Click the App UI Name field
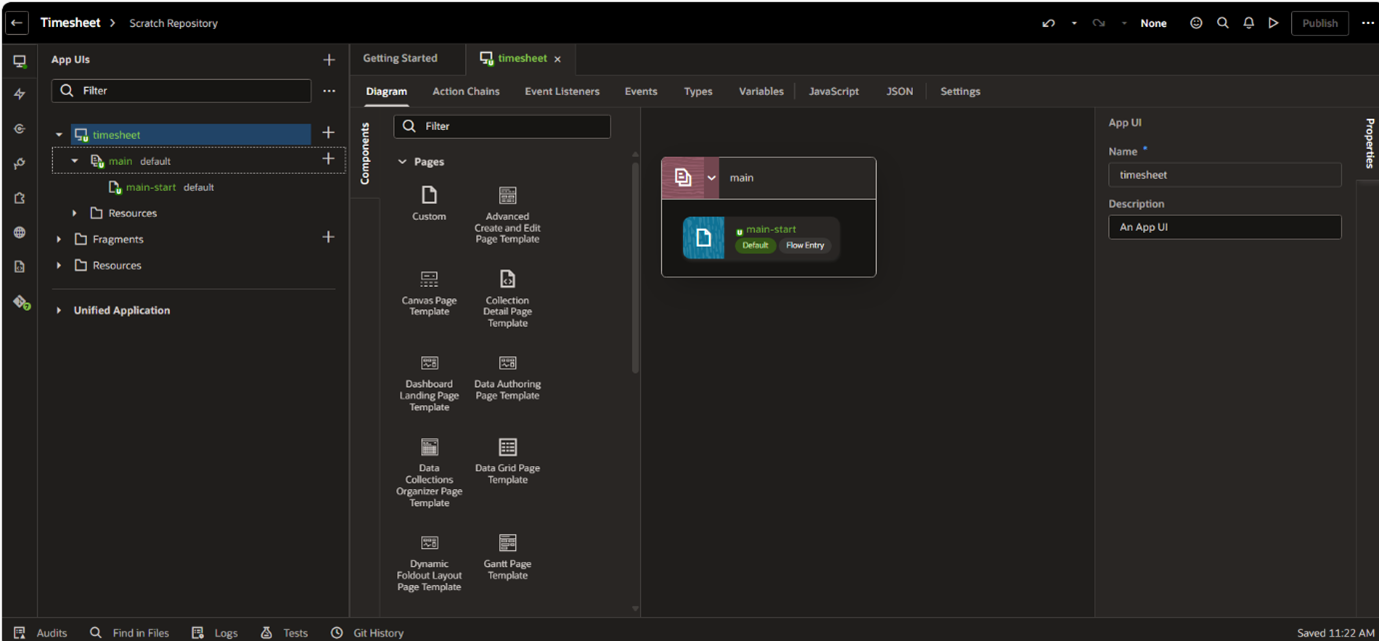Screen dimensions: 1379x641 click(1224, 175)
